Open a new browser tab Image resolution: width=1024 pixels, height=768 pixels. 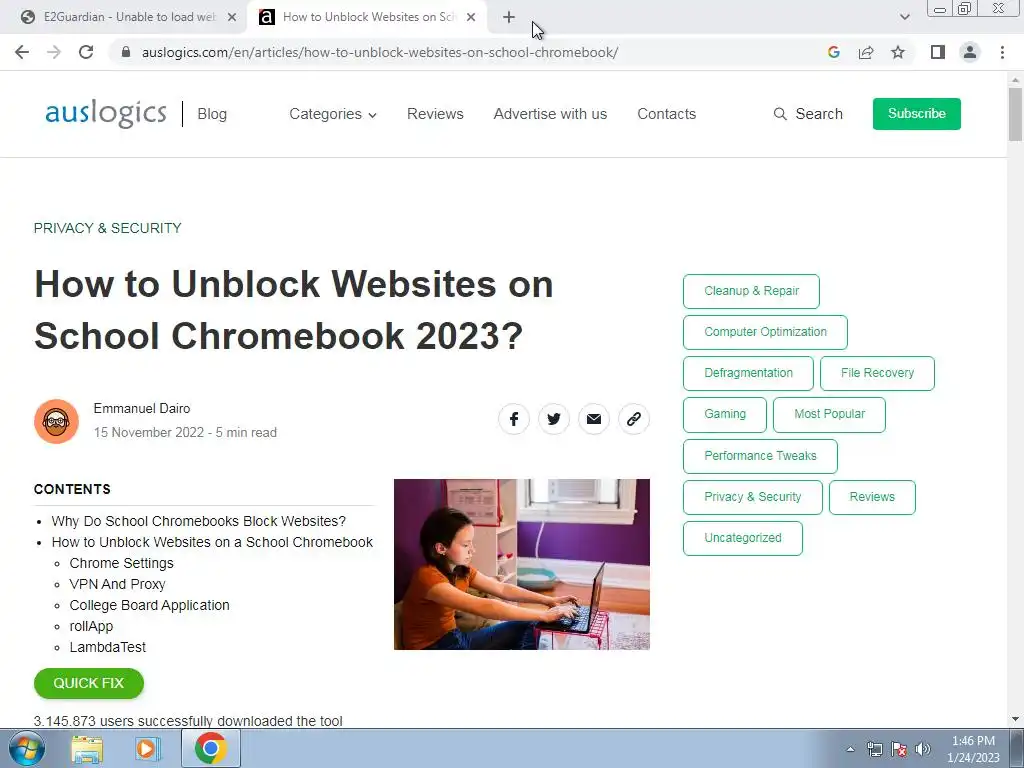click(x=509, y=18)
